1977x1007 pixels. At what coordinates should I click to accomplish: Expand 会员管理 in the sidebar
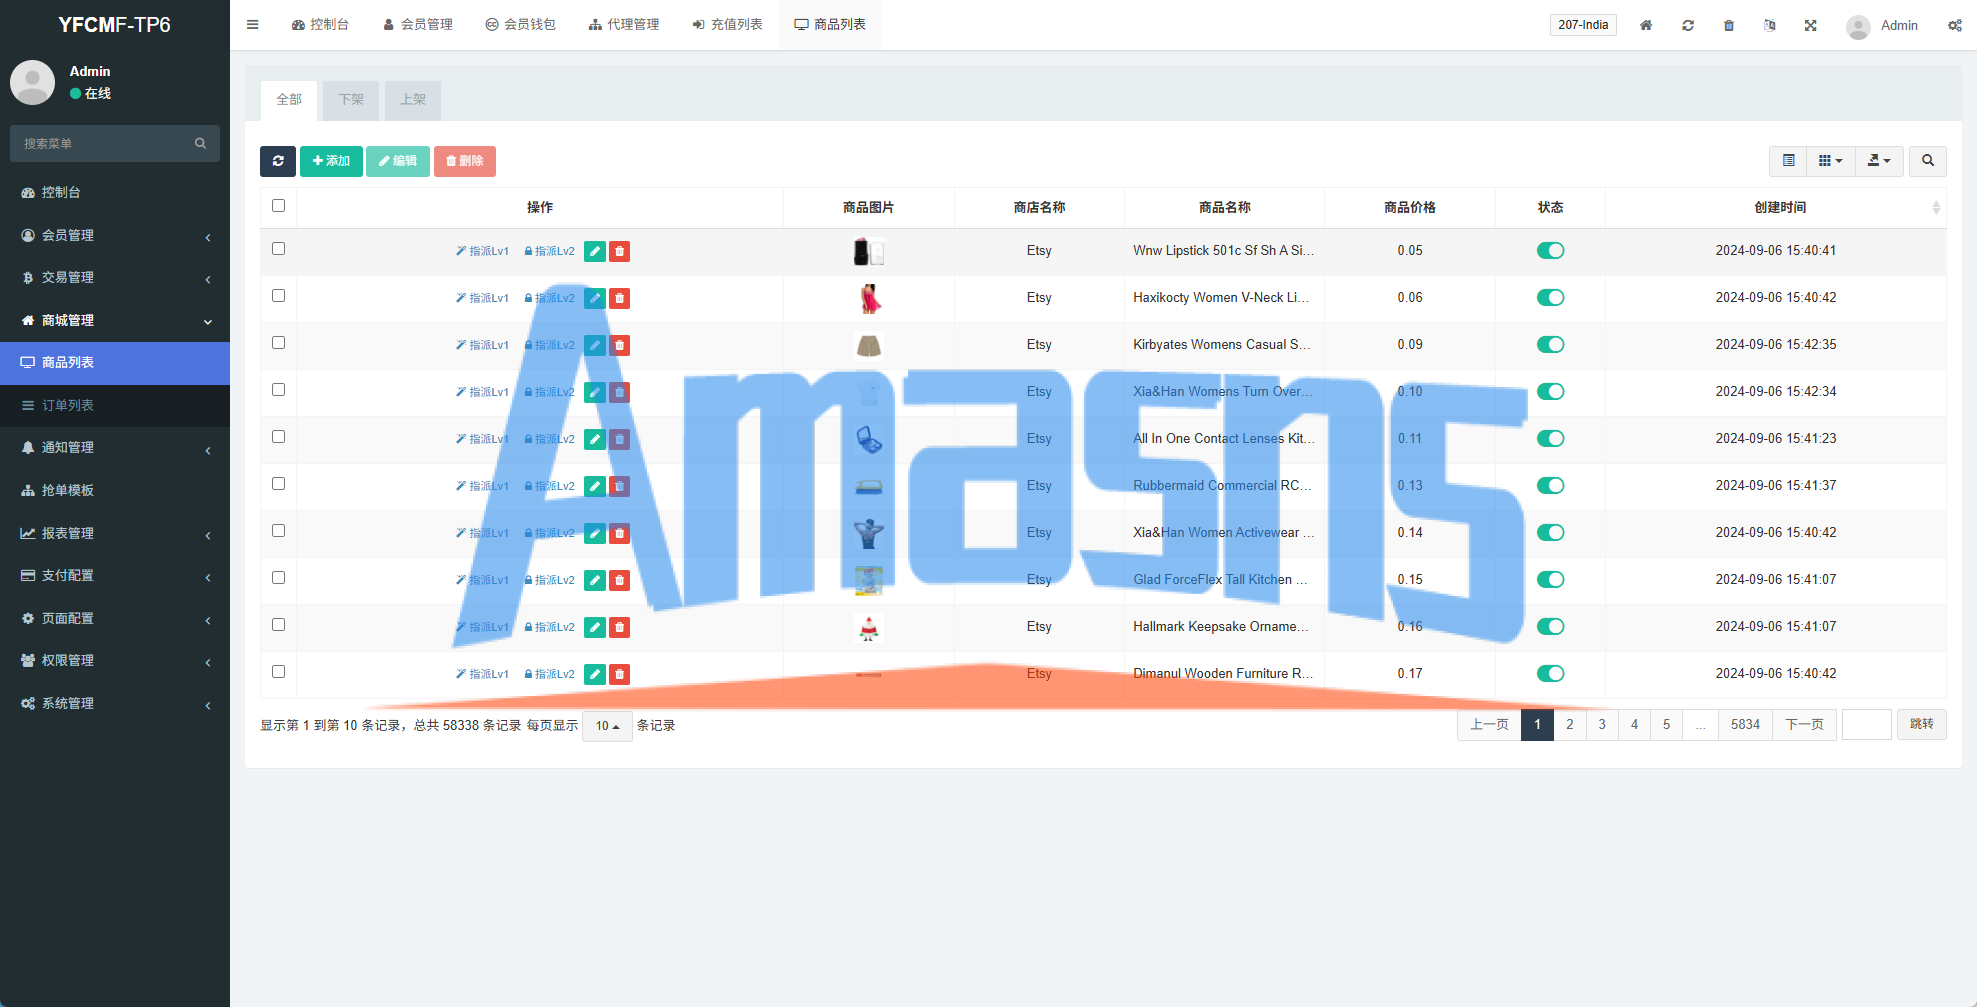pos(115,235)
